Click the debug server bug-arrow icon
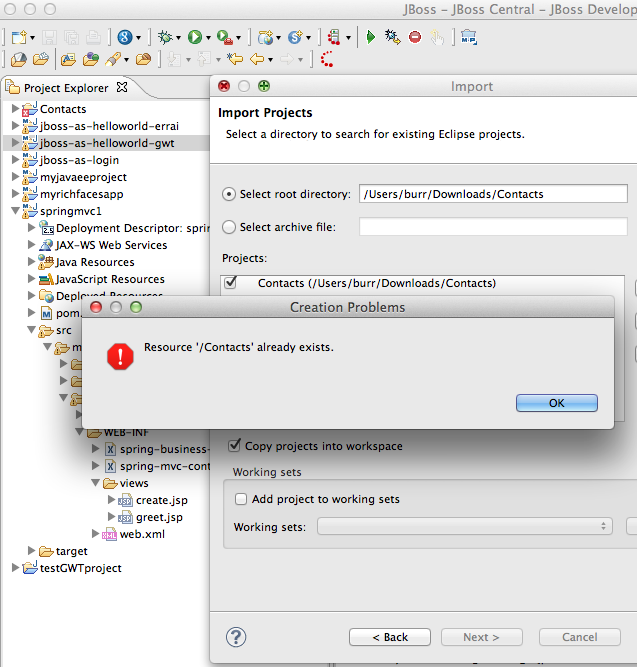Image resolution: width=637 pixels, height=667 pixels. pos(392,37)
